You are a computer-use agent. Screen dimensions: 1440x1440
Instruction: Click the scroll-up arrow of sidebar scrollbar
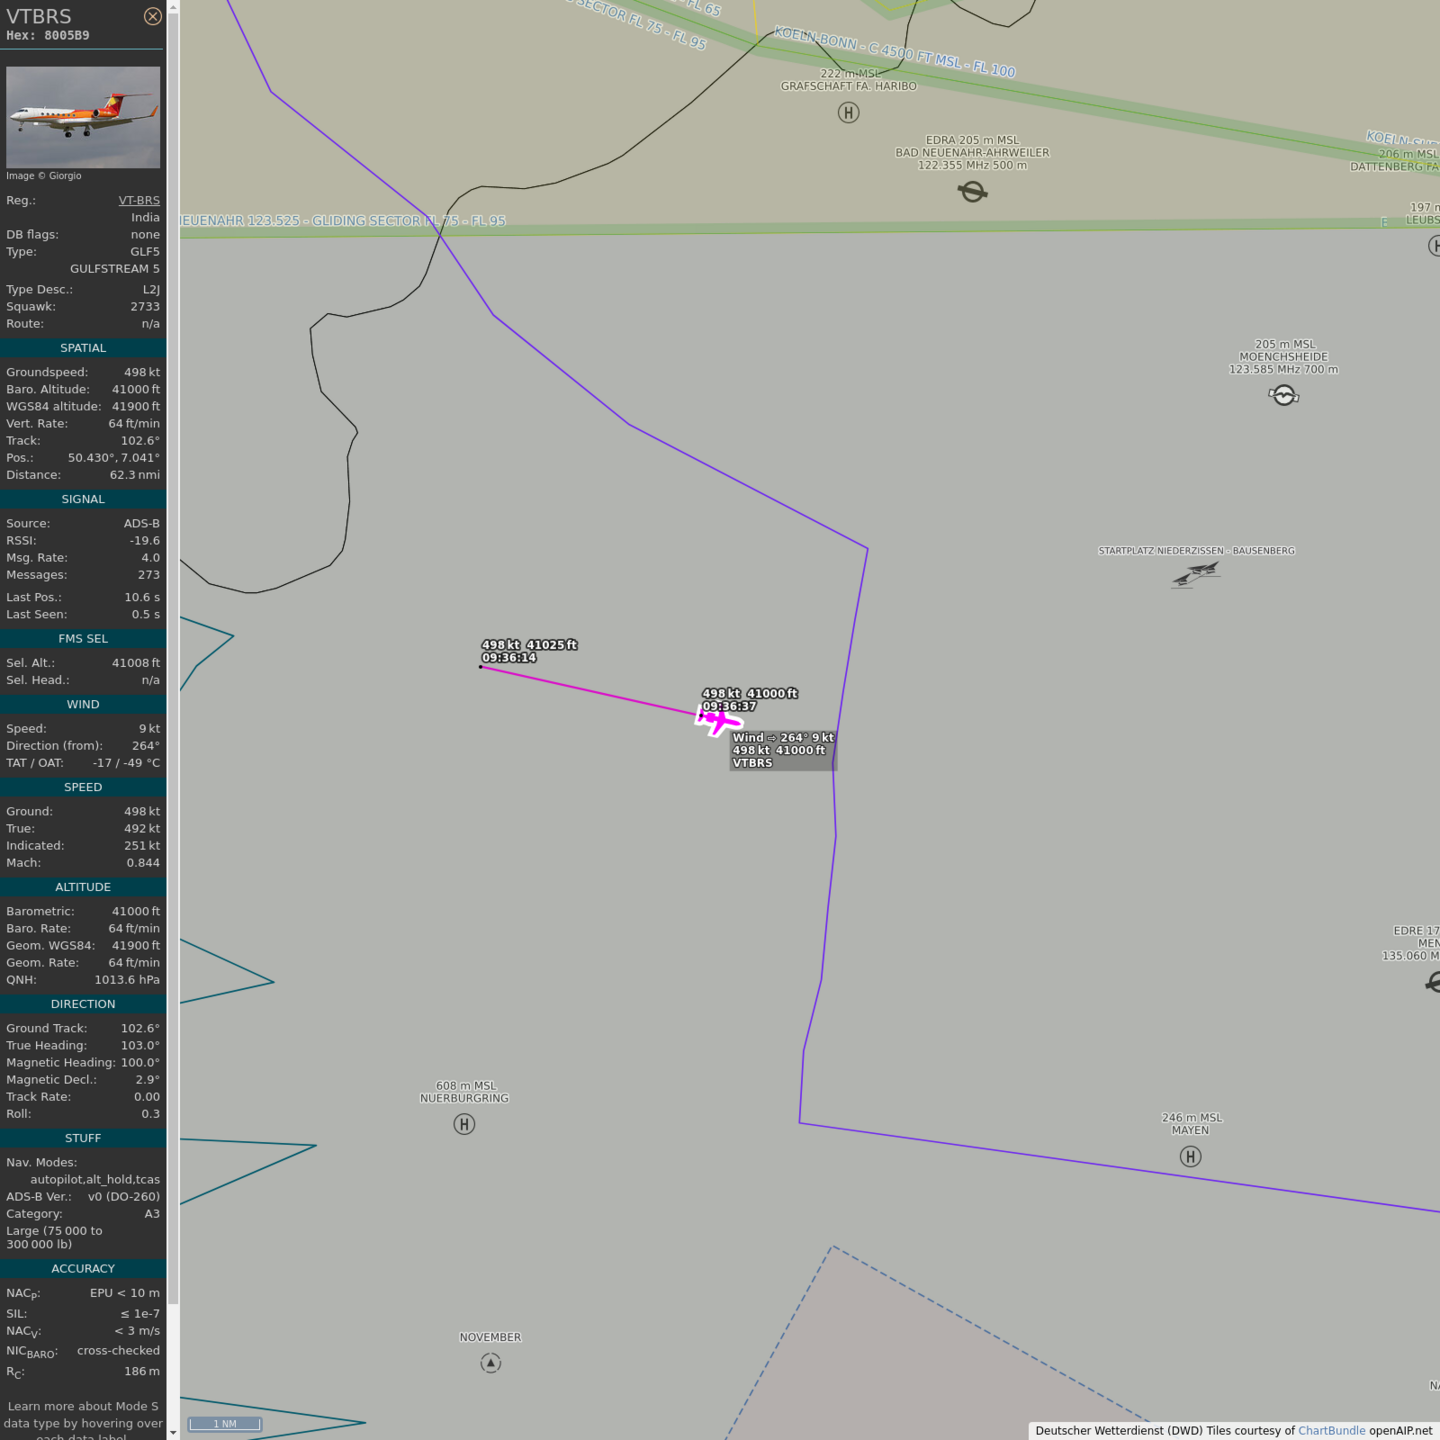173,7
